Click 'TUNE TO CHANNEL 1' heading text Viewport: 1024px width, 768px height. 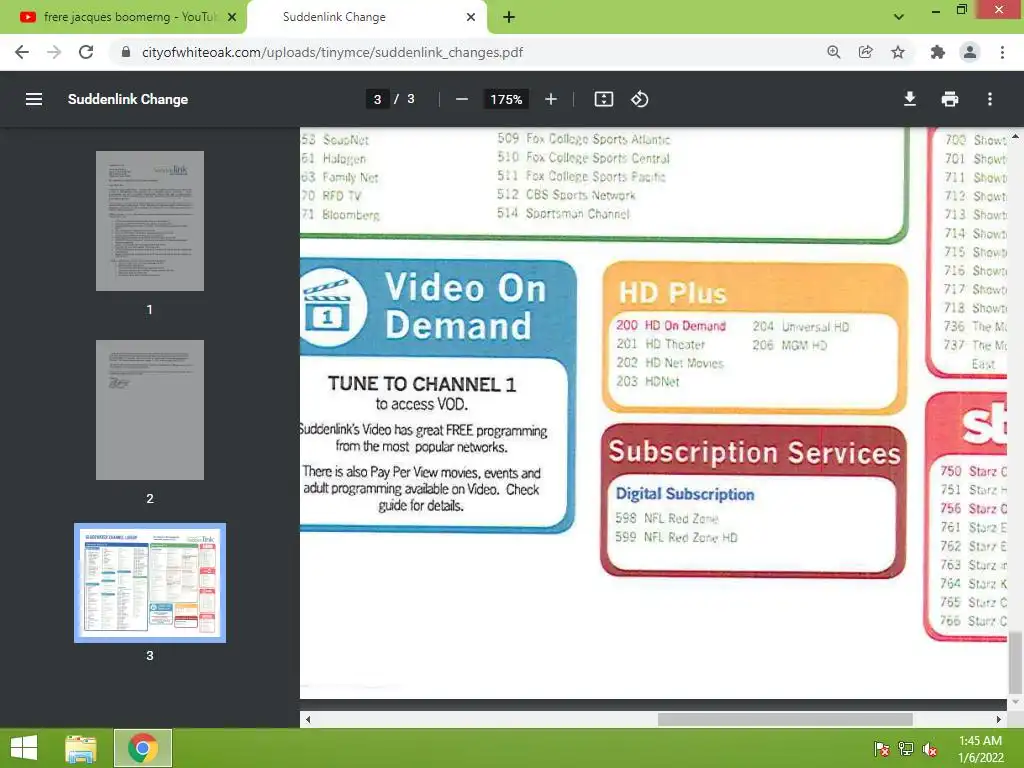click(422, 384)
